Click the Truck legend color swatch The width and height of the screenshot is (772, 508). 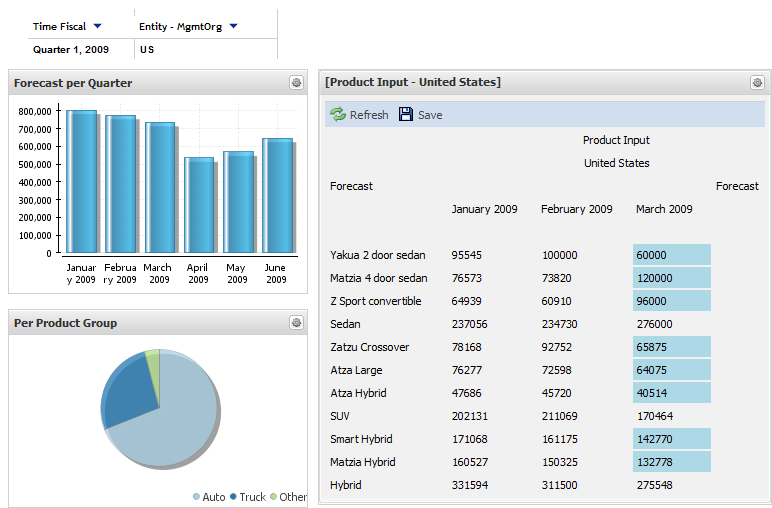pos(233,497)
